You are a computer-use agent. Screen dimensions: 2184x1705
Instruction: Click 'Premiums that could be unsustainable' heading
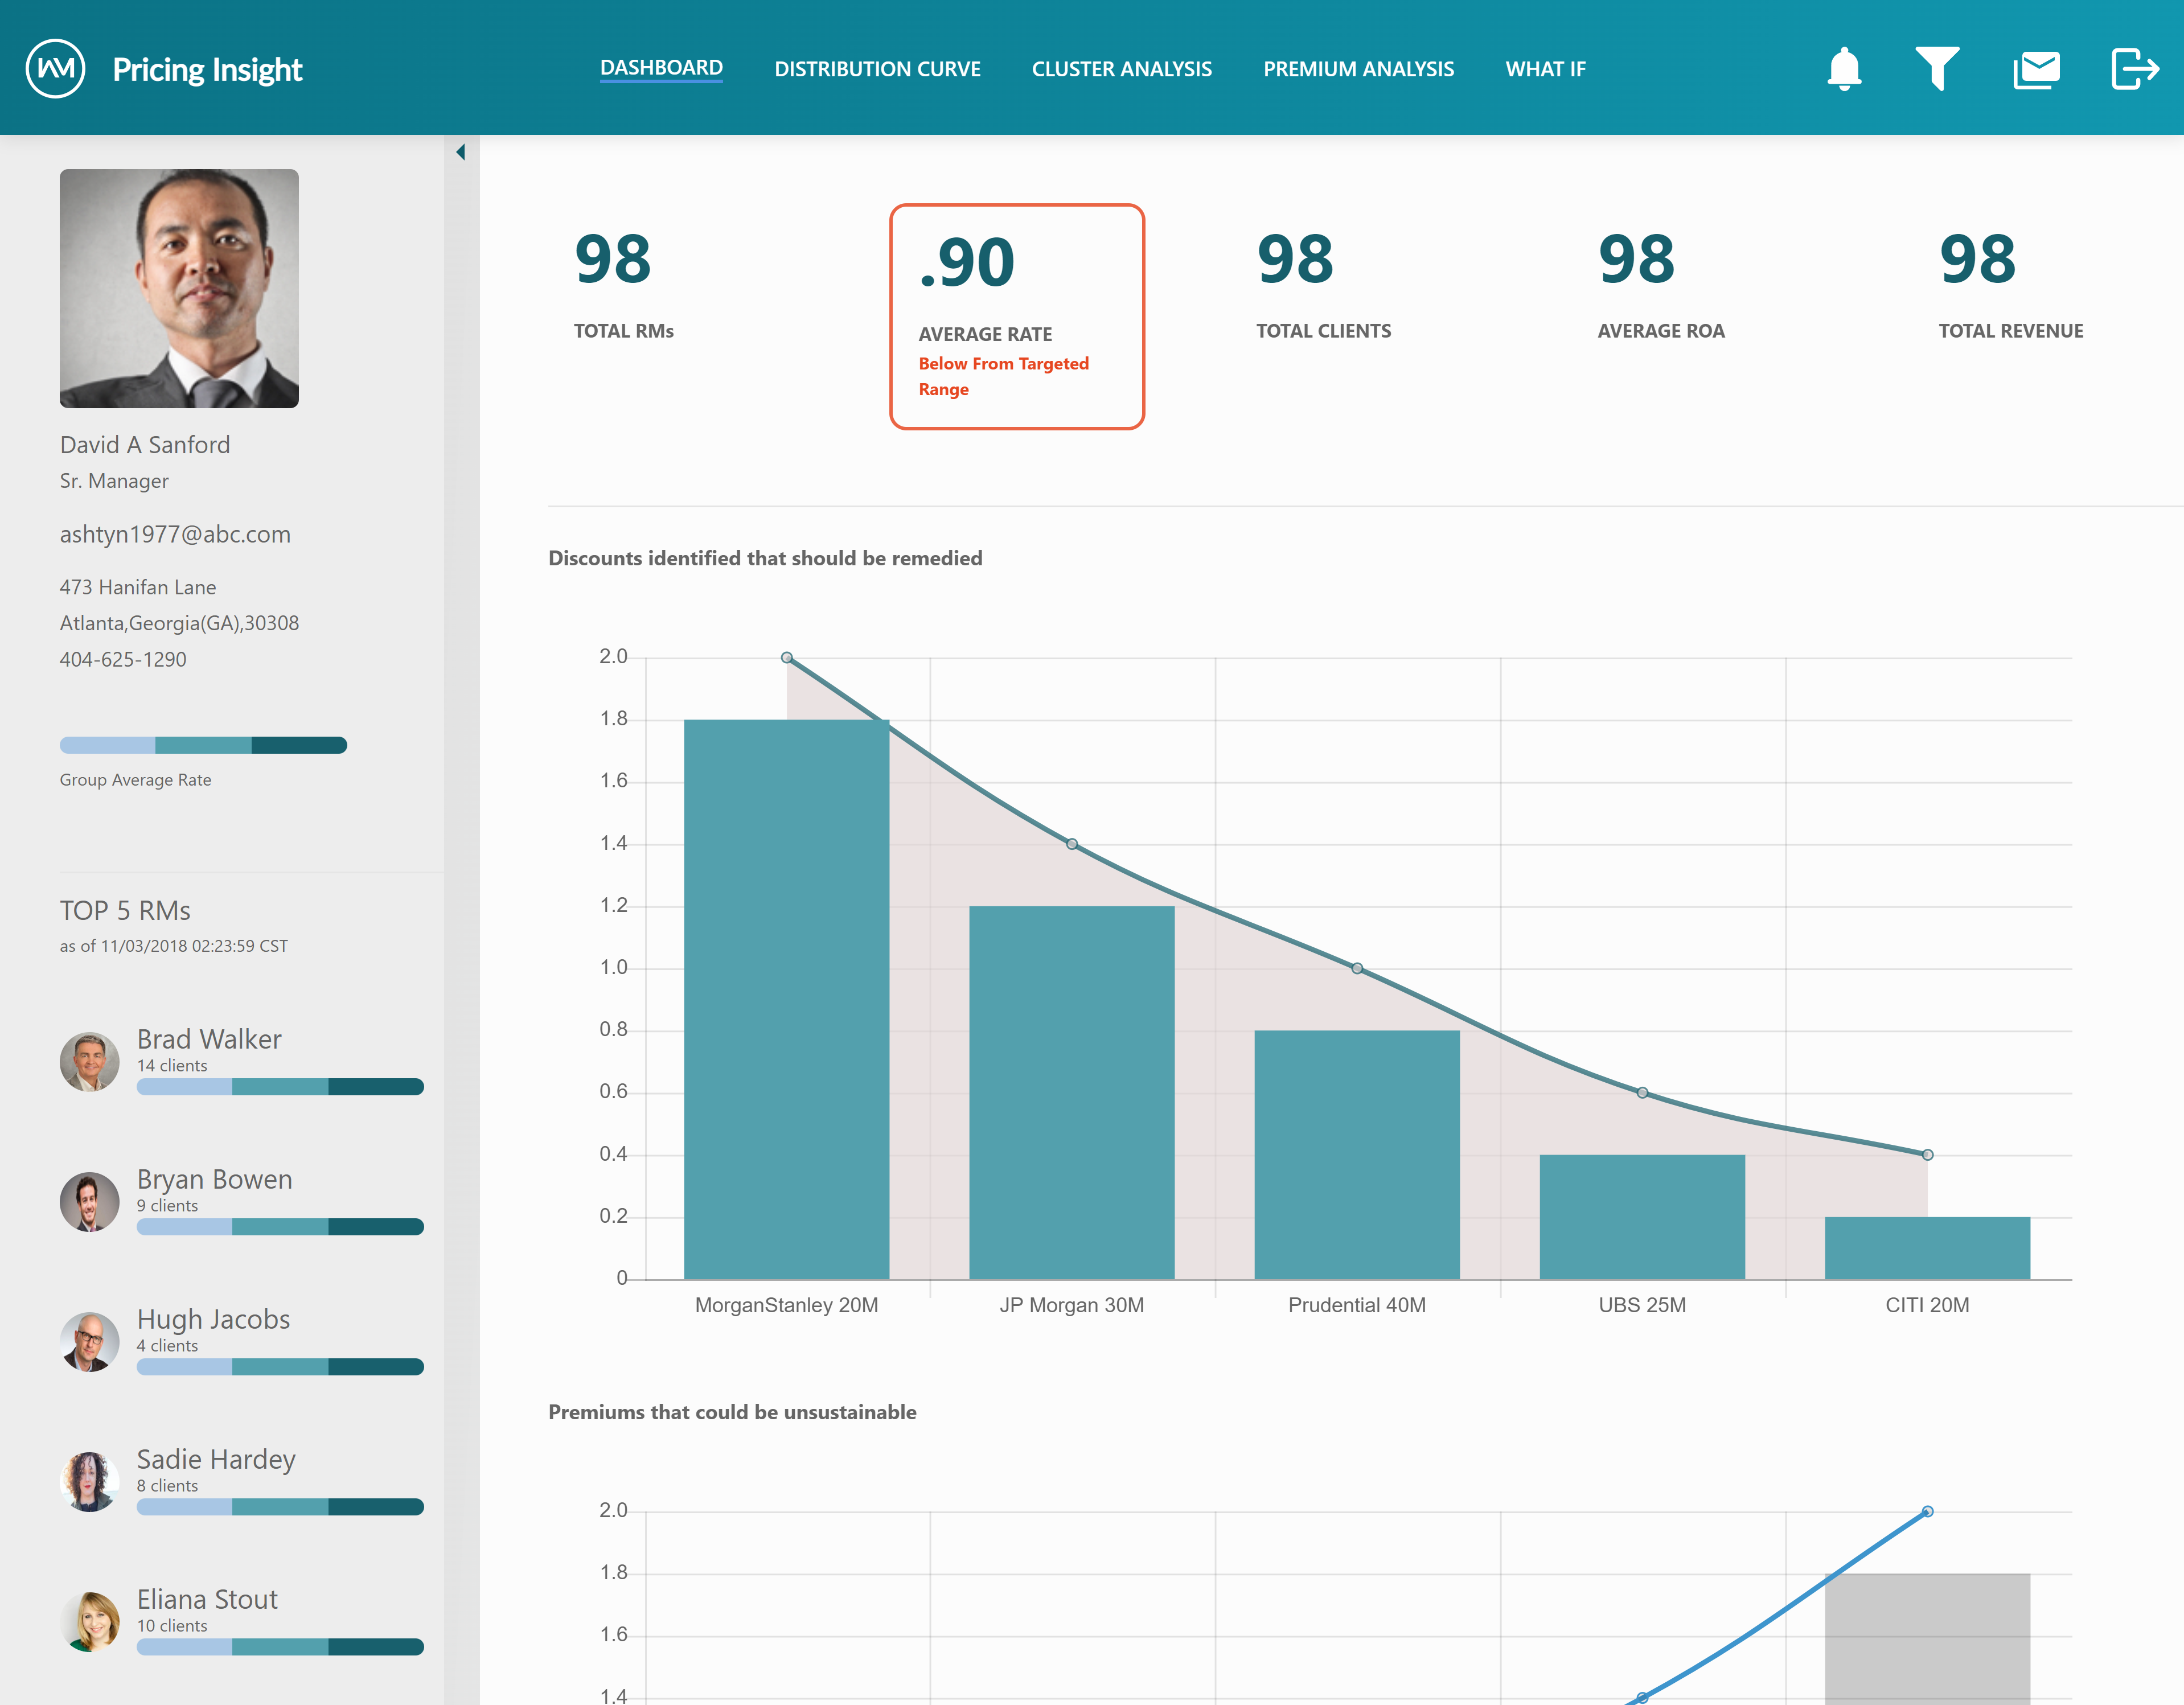pyautogui.click(x=732, y=1412)
